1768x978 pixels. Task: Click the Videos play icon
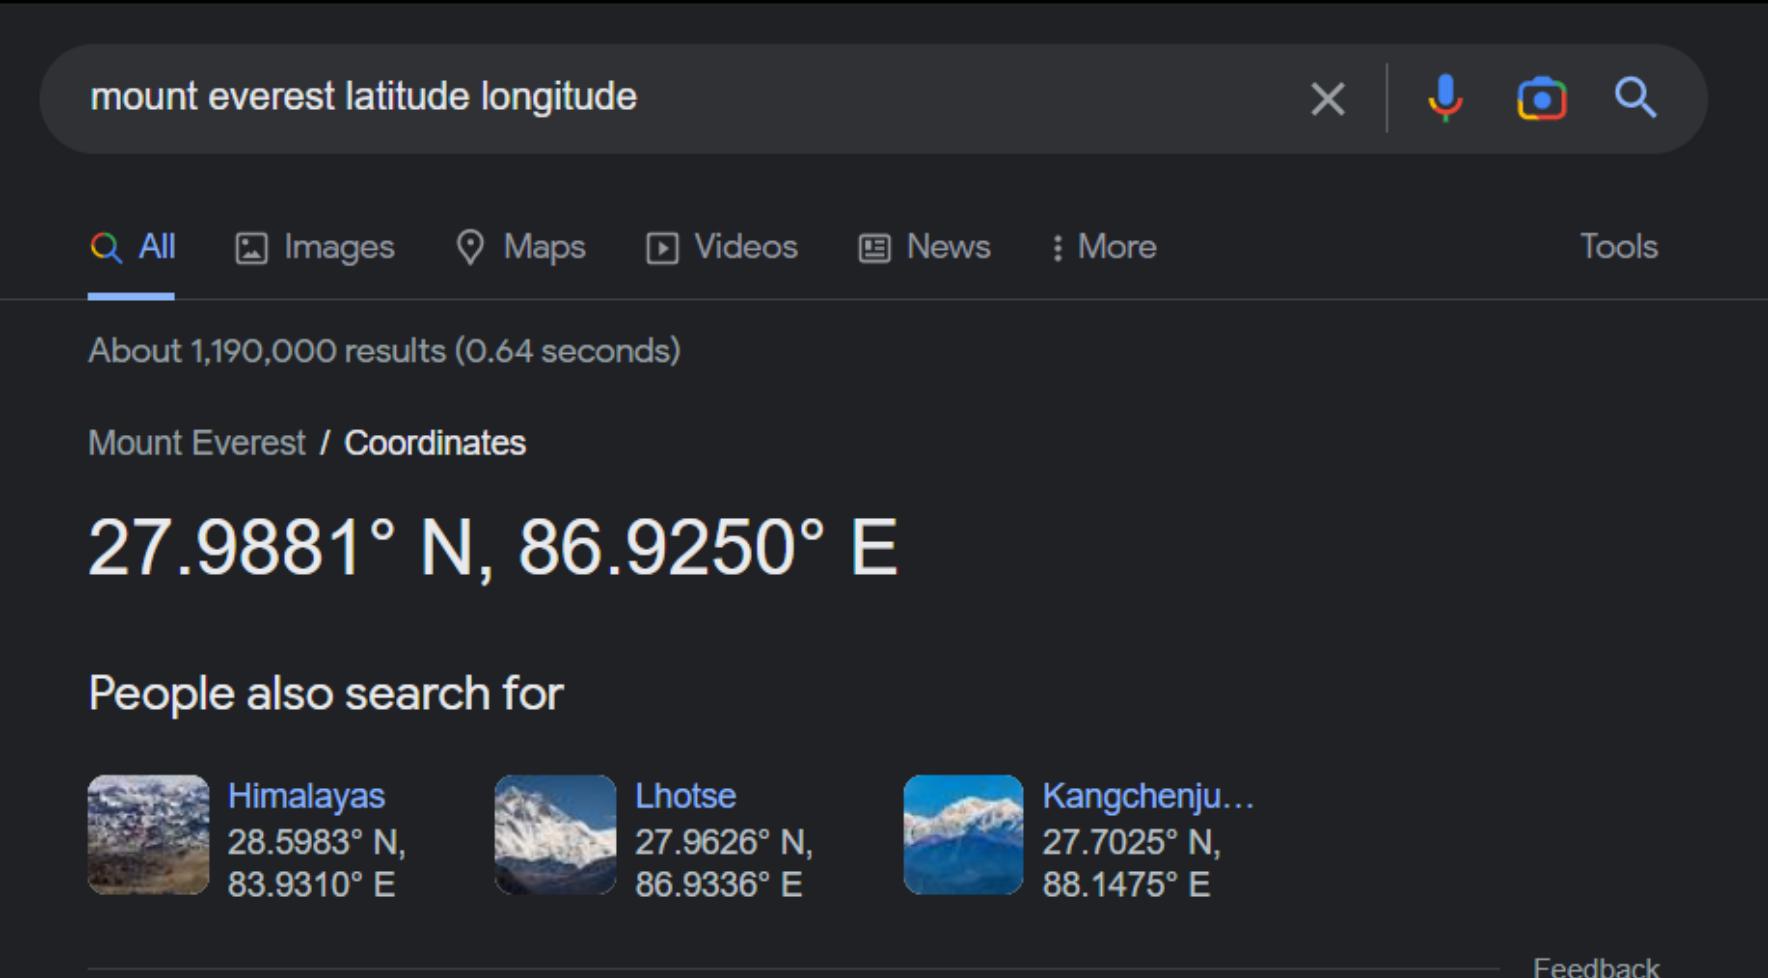point(662,248)
